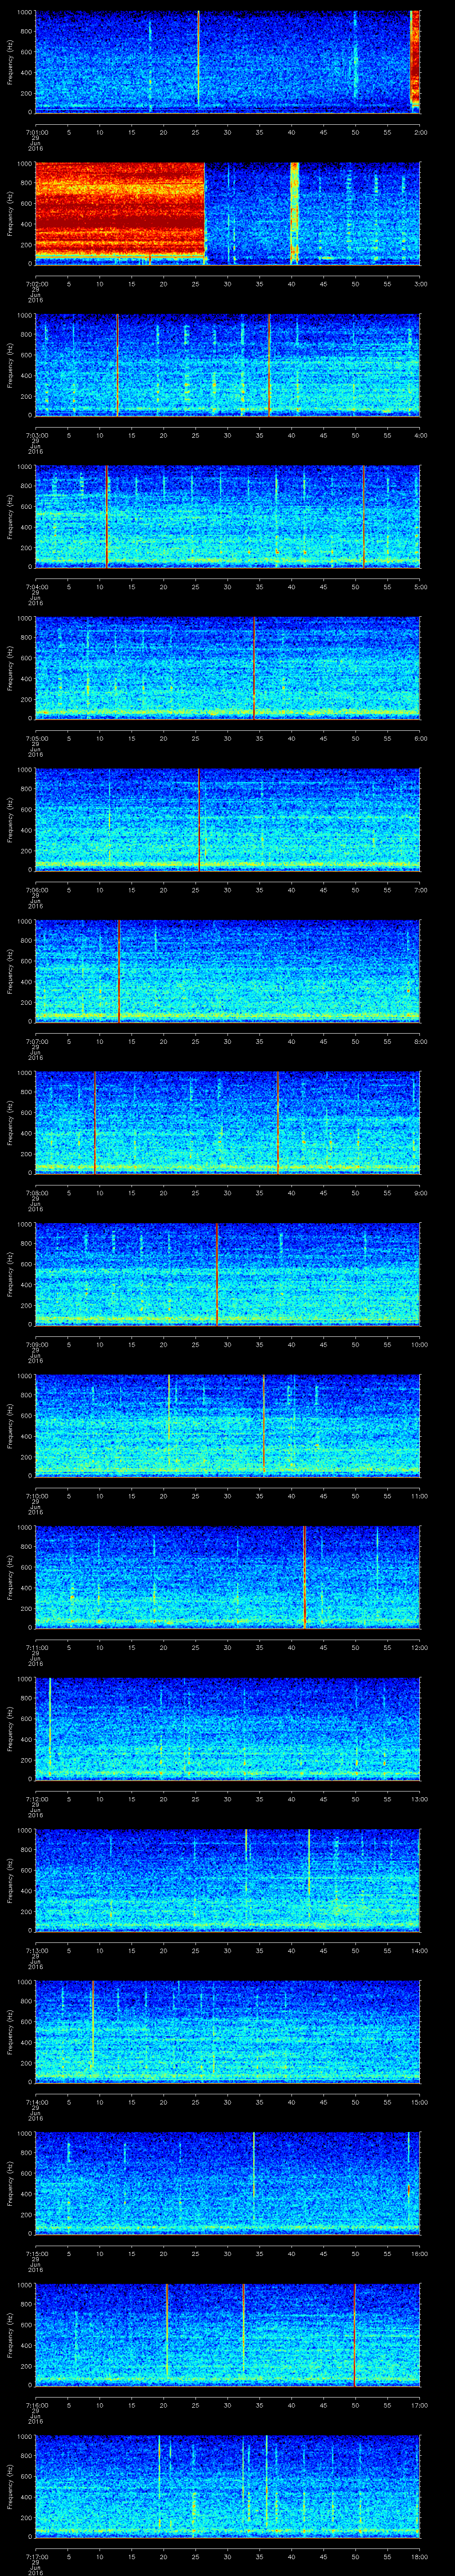Select the '7:17:00' start time label
The height and width of the screenshot is (2576, 455).
(36, 2556)
